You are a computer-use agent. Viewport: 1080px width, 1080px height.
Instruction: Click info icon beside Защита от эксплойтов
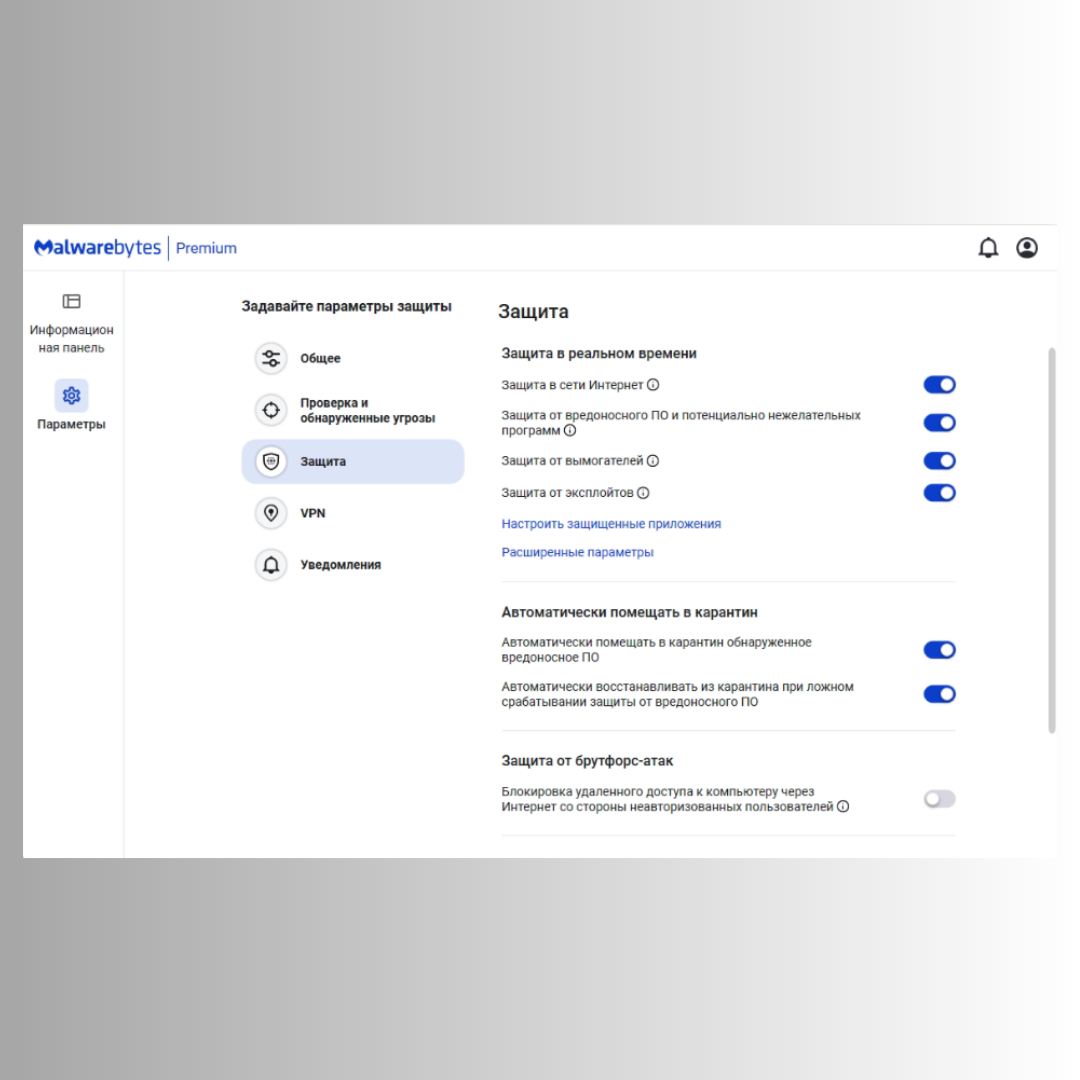pos(643,492)
